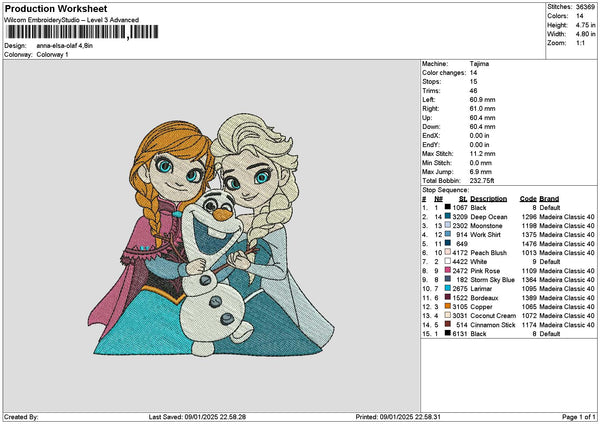Select the Deep Ocean description text
The width and height of the screenshot is (600, 424).
tap(489, 217)
